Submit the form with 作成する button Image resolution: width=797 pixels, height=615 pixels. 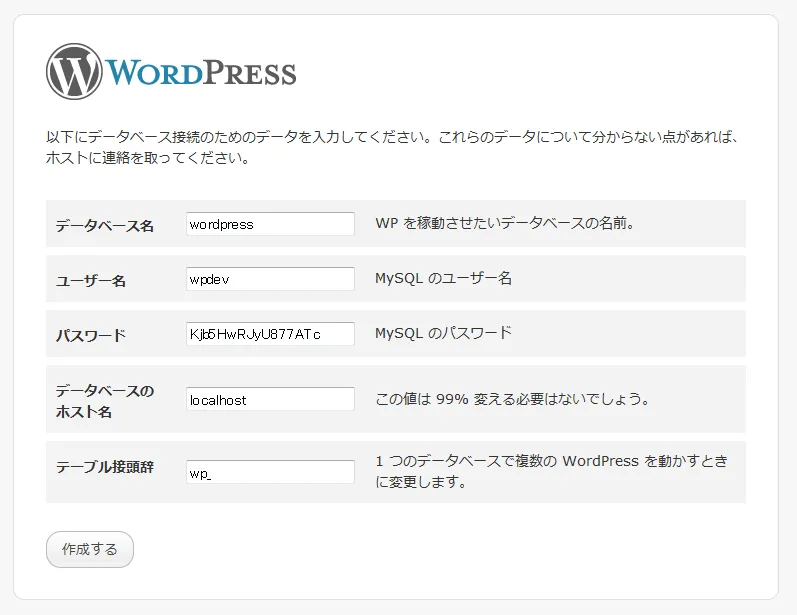pyautogui.click(x=90, y=549)
